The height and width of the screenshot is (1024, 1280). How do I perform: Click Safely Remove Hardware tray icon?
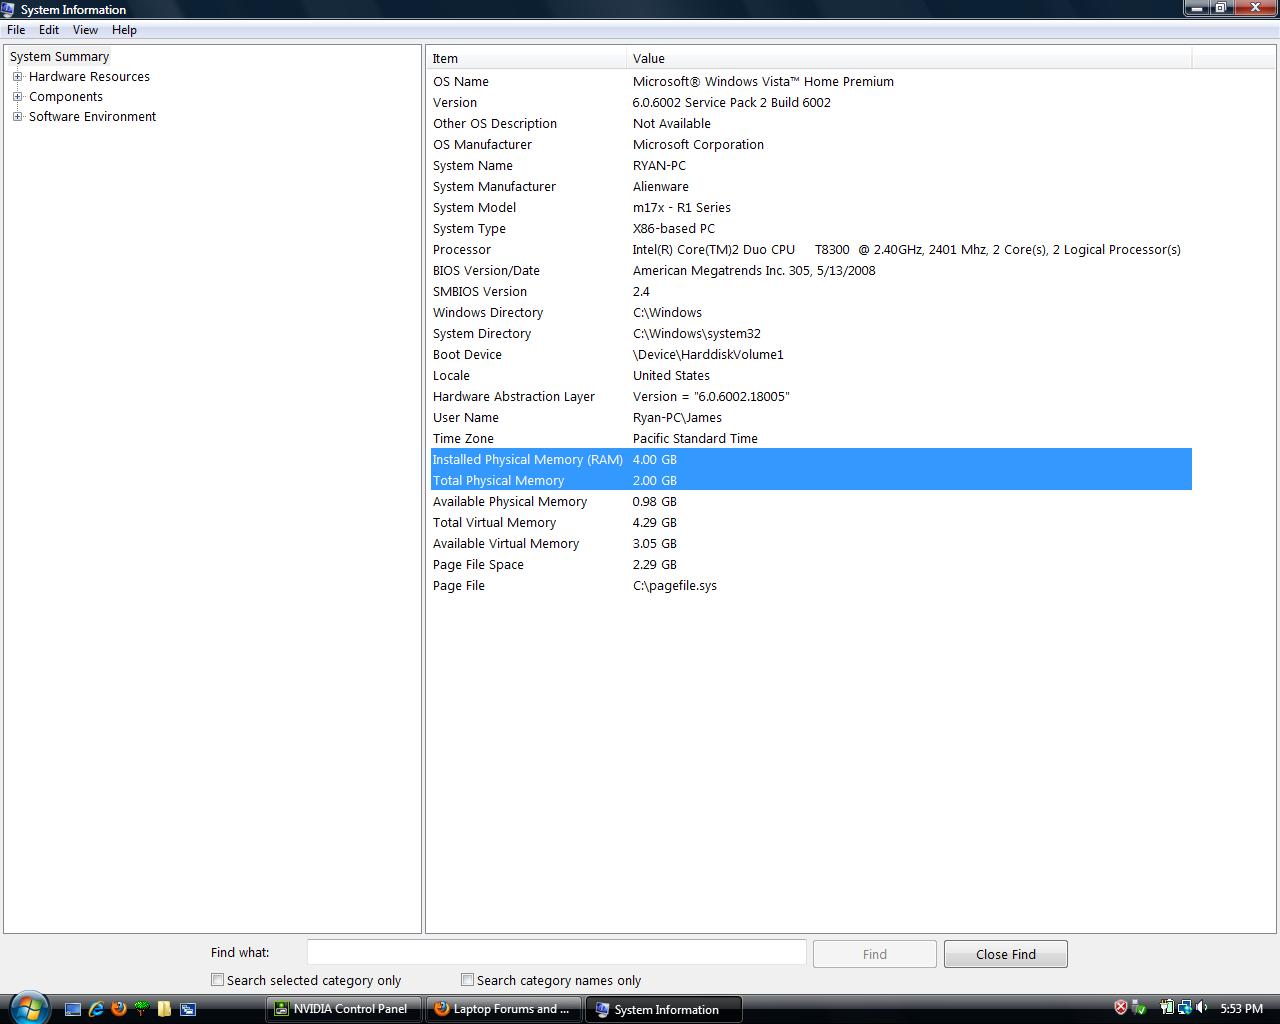(x=1138, y=1008)
